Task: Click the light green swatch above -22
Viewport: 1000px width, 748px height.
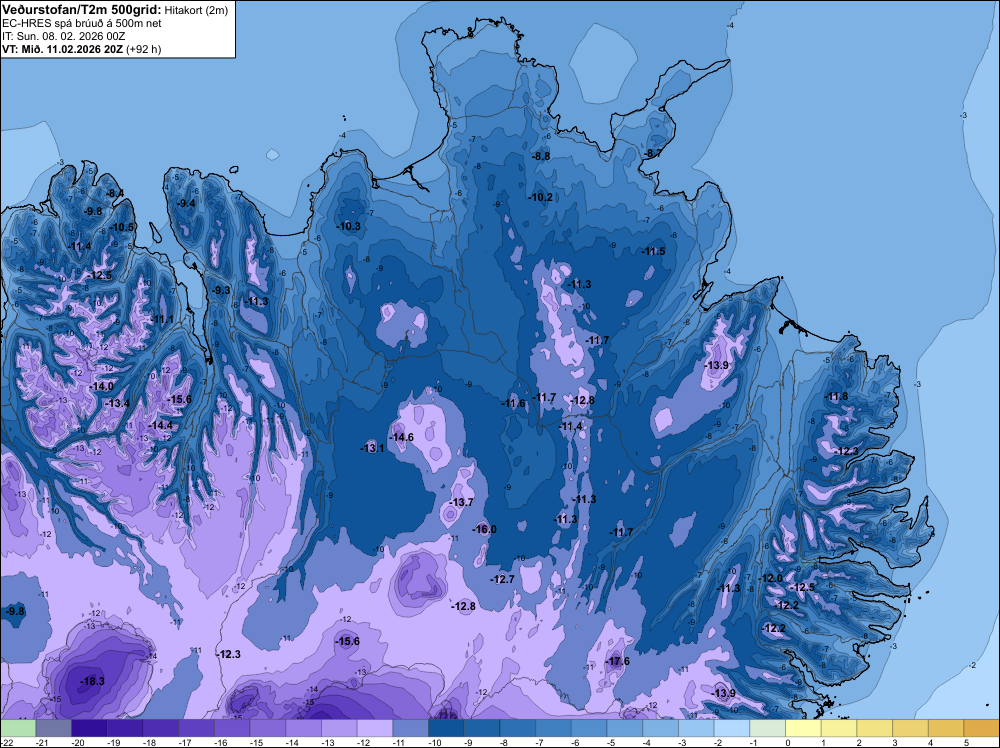Action: click(x=18, y=728)
